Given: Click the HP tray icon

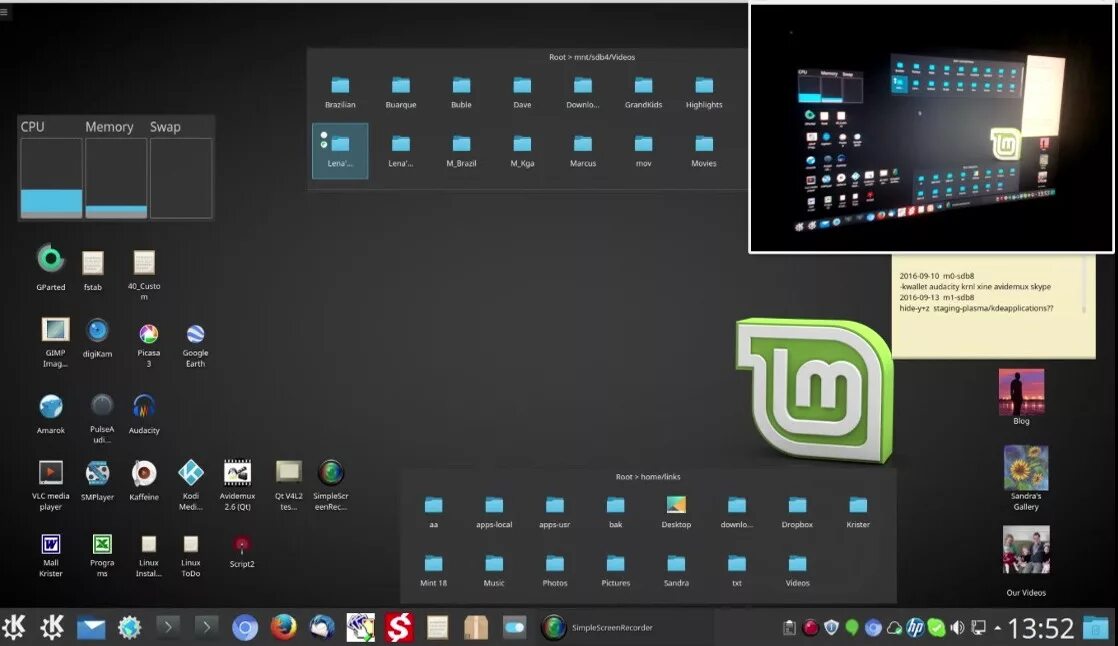Looking at the screenshot, I should click(915, 627).
